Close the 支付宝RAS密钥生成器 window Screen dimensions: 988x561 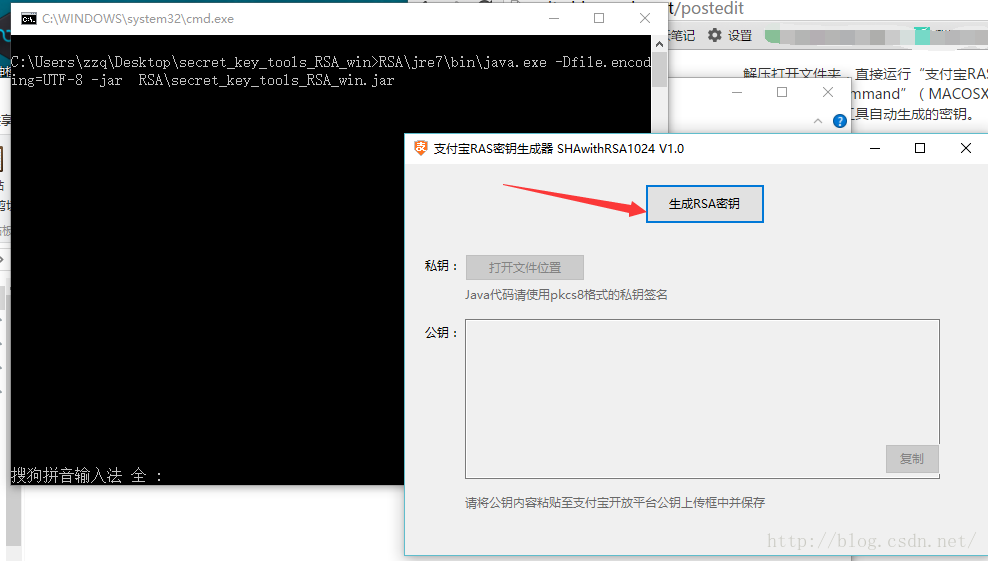click(965, 148)
